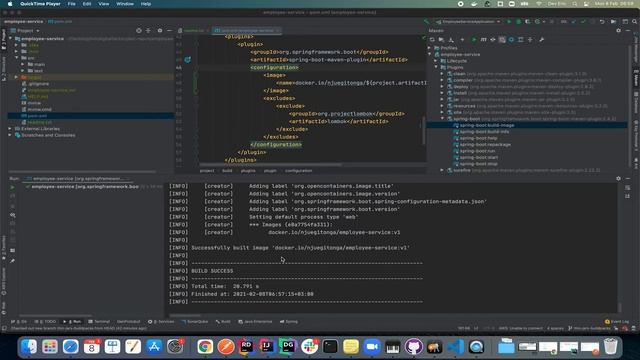Open run configuration dropdown in toolbar
The height and width of the screenshot is (360, 640).
468,21
